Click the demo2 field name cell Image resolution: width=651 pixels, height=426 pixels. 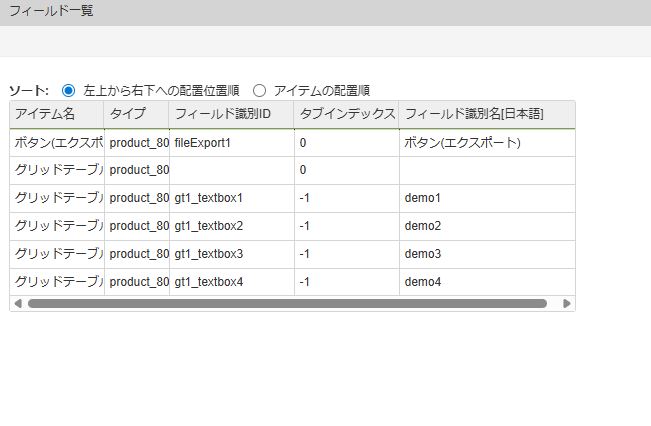pyautogui.click(x=485, y=226)
